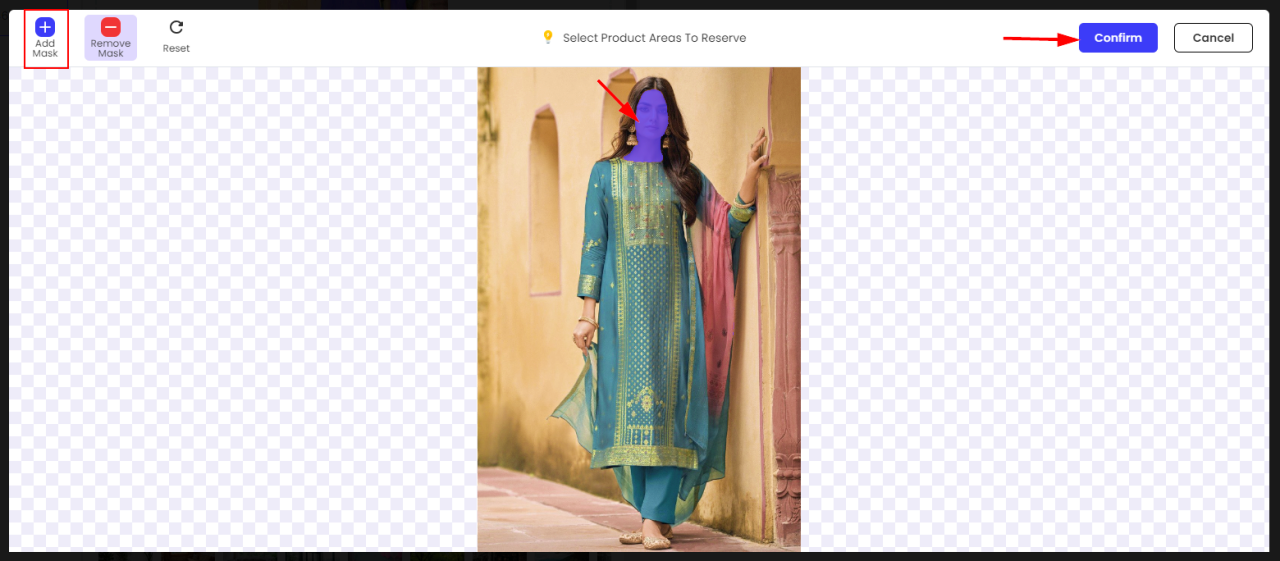Click 'Select Product Areas To Reserve' text
Image resolution: width=1280 pixels, height=561 pixels.
coord(654,38)
